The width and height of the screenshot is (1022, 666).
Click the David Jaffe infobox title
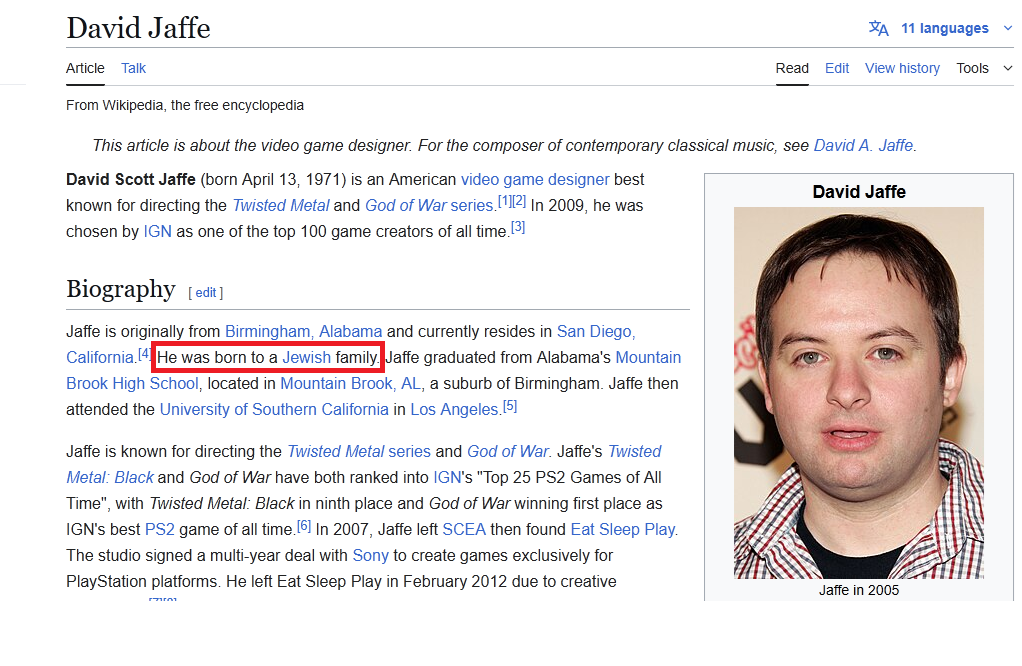click(858, 192)
